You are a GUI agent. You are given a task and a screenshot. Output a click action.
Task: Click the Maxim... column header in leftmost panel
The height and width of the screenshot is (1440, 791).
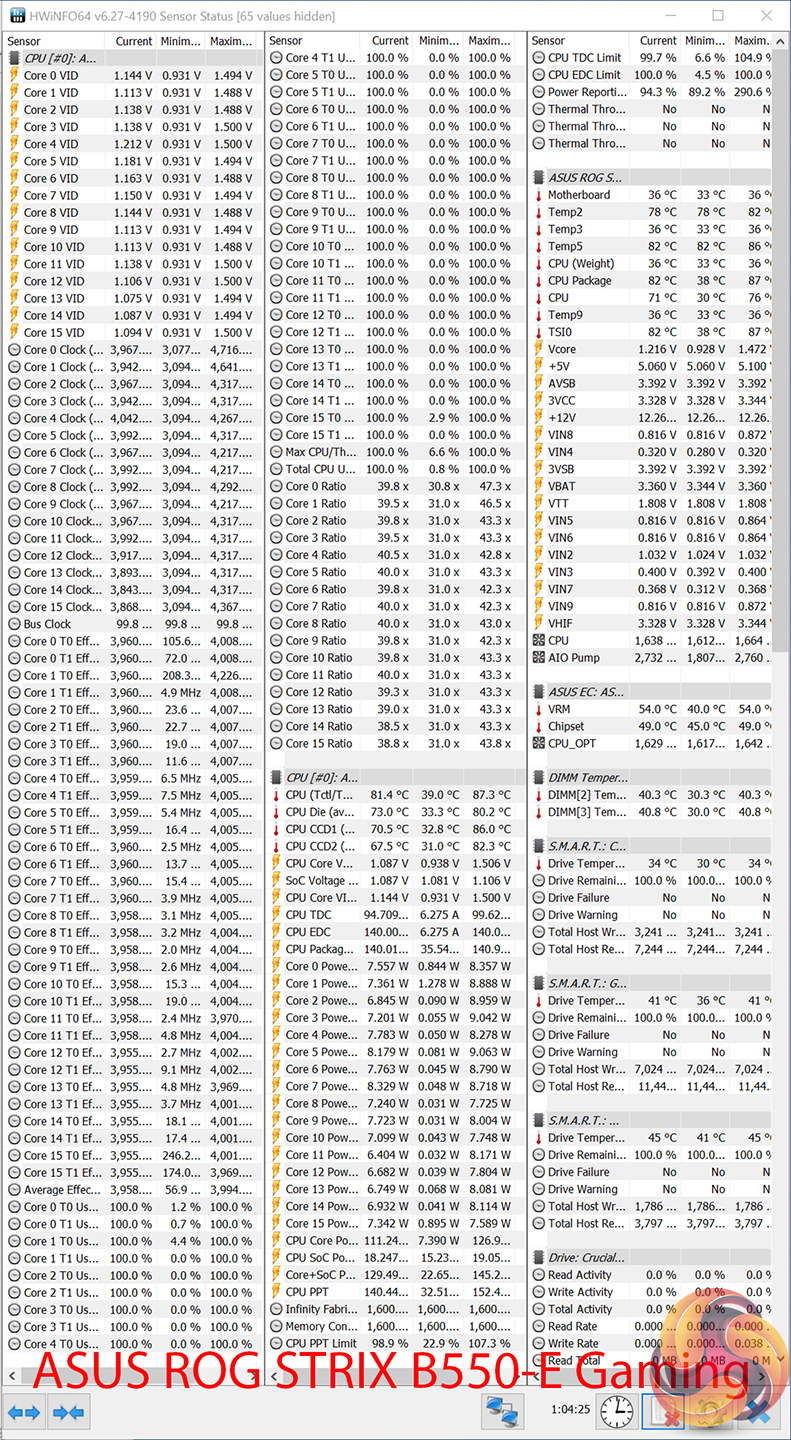click(232, 41)
